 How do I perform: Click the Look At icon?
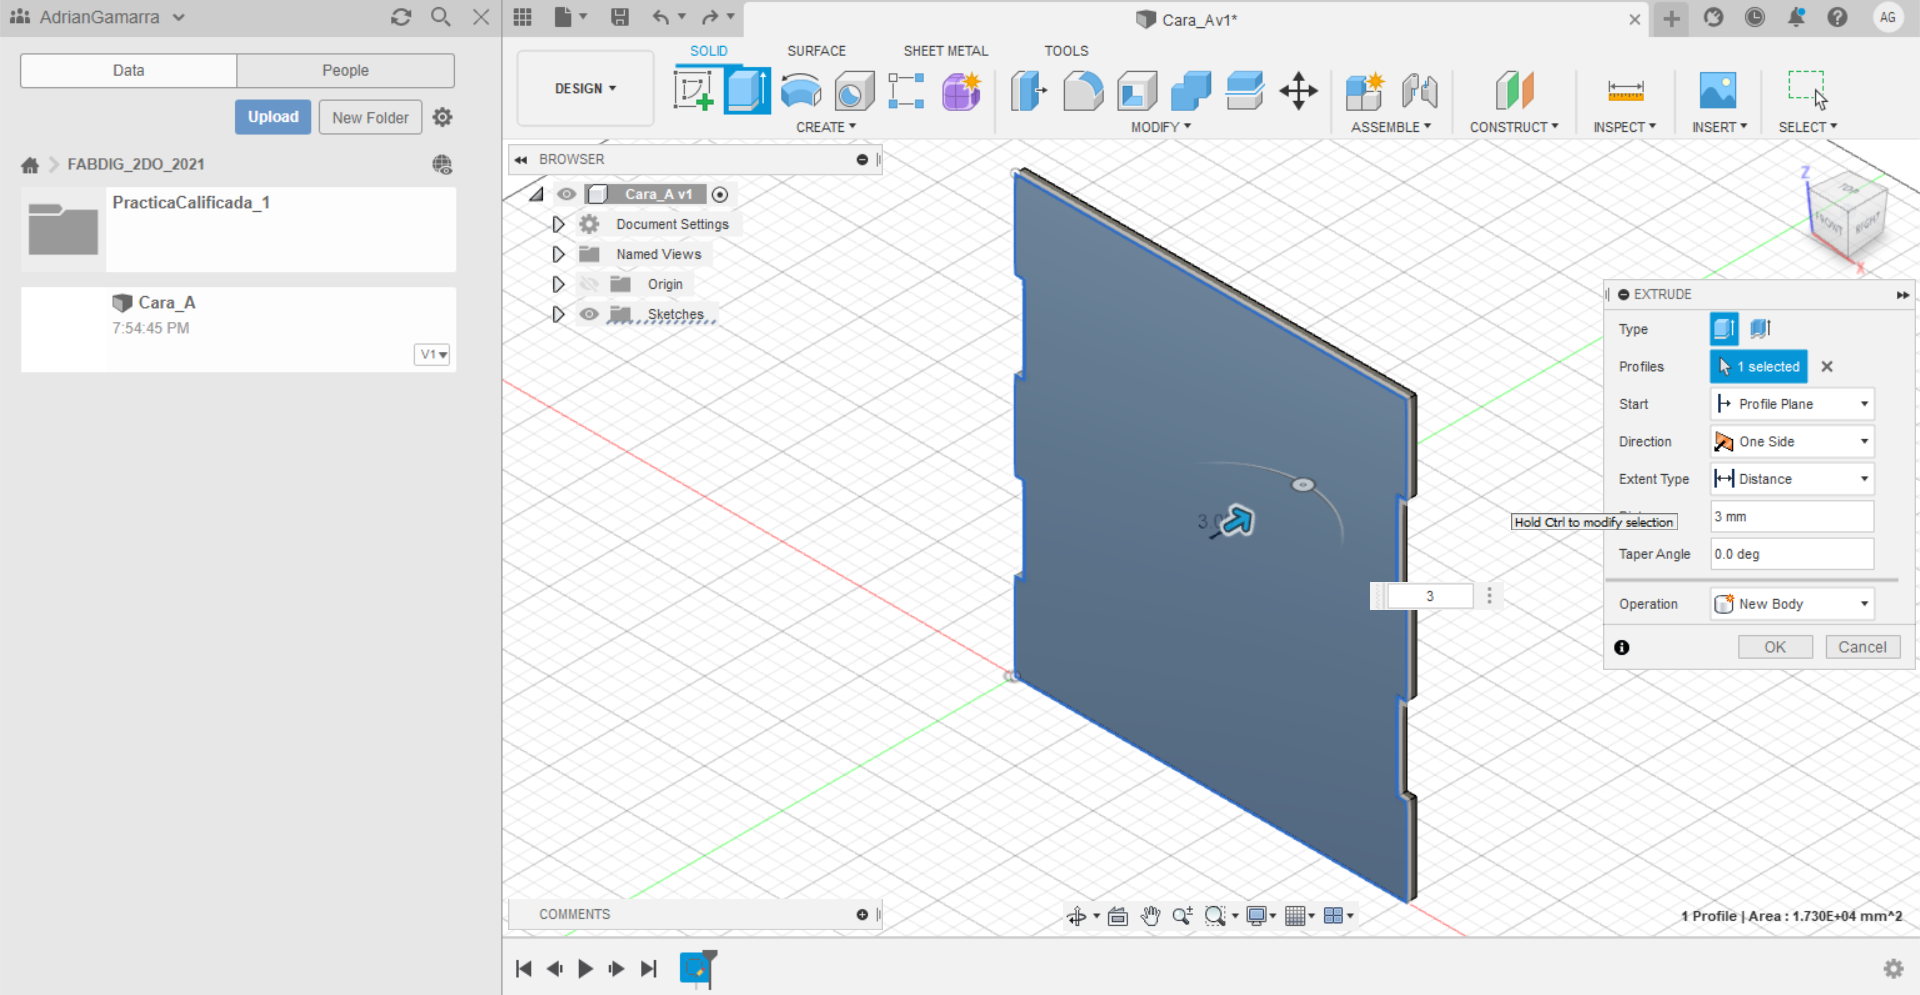(1118, 916)
